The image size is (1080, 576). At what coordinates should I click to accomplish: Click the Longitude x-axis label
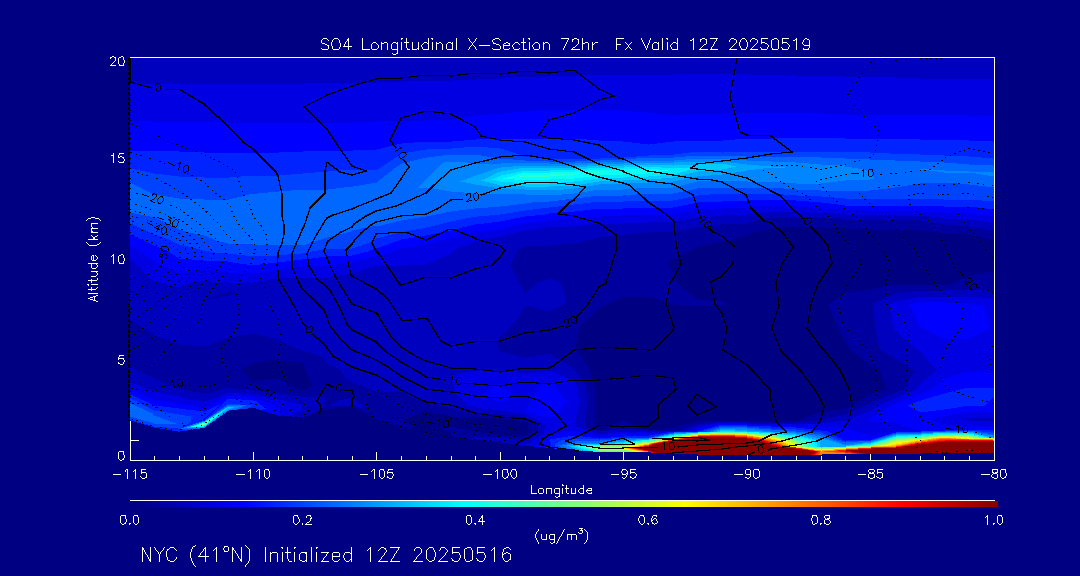click(x=561, y=490)
